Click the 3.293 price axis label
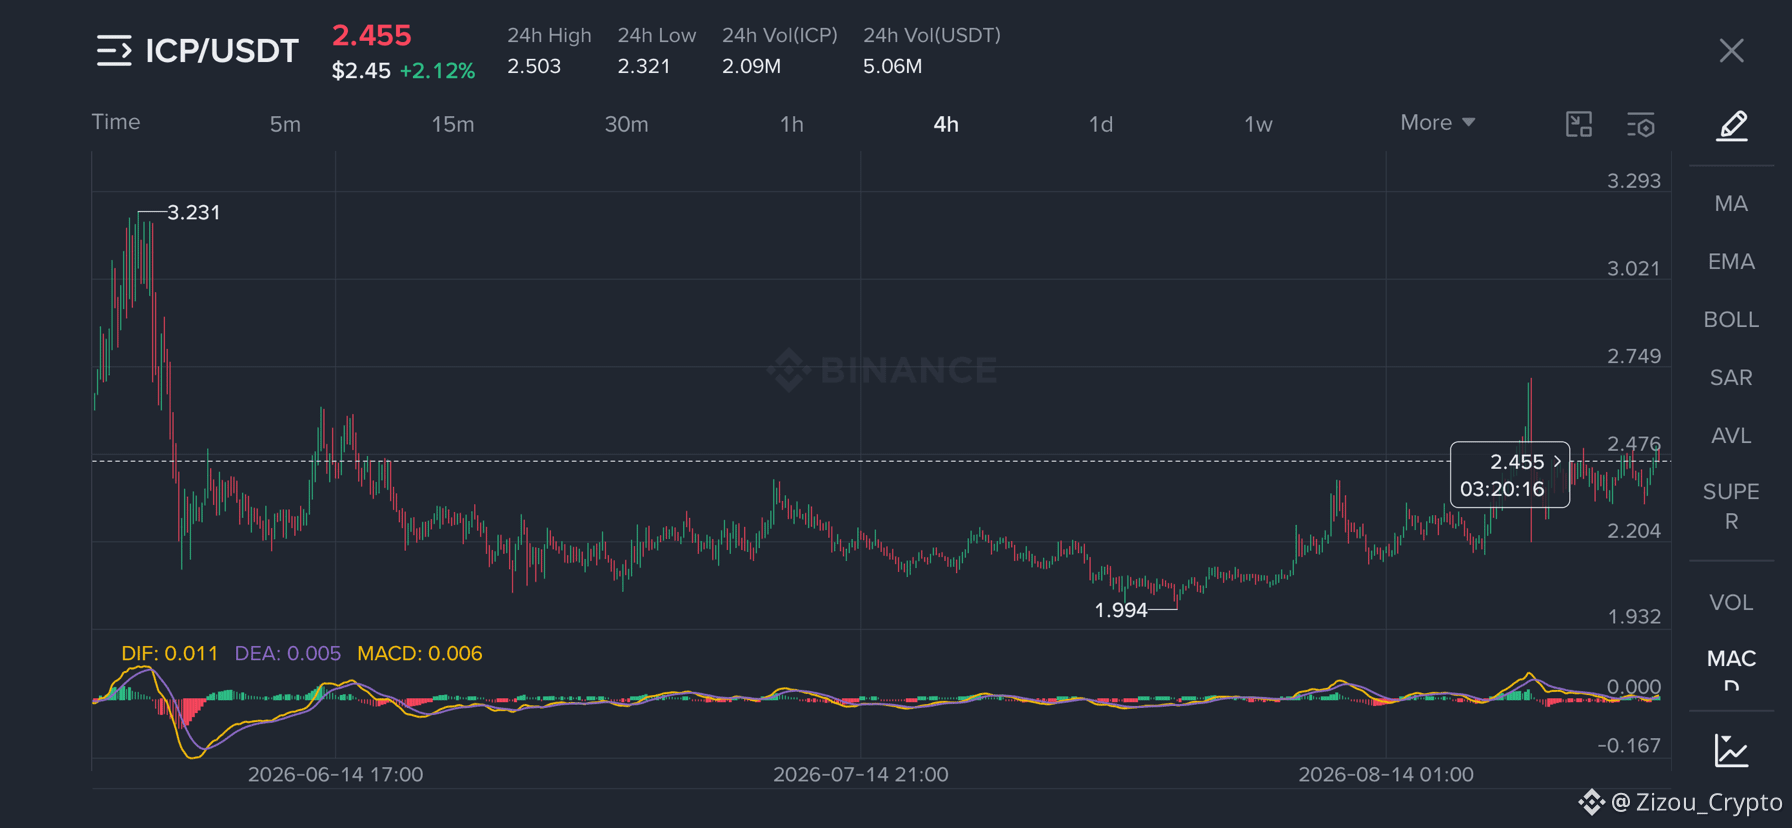1792x828 pixels. coord(1633,181)
